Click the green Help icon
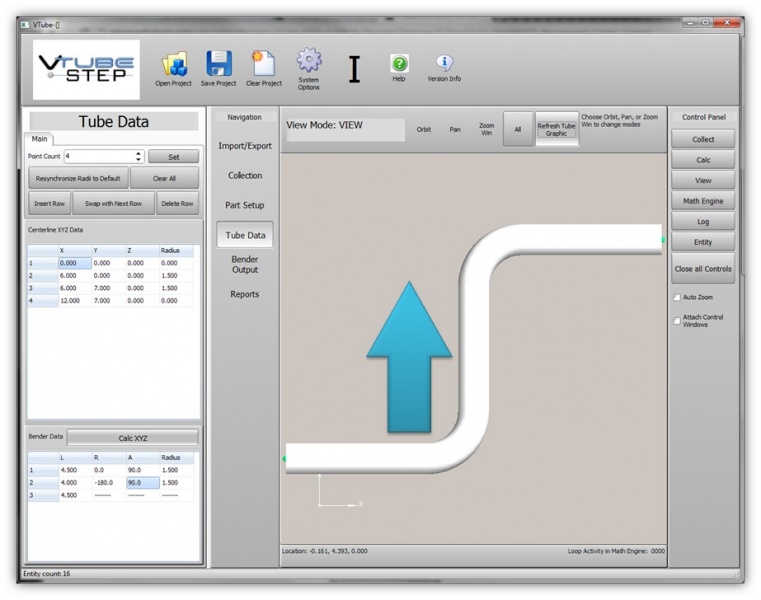The image size is (761, 600). pos(399,64)
